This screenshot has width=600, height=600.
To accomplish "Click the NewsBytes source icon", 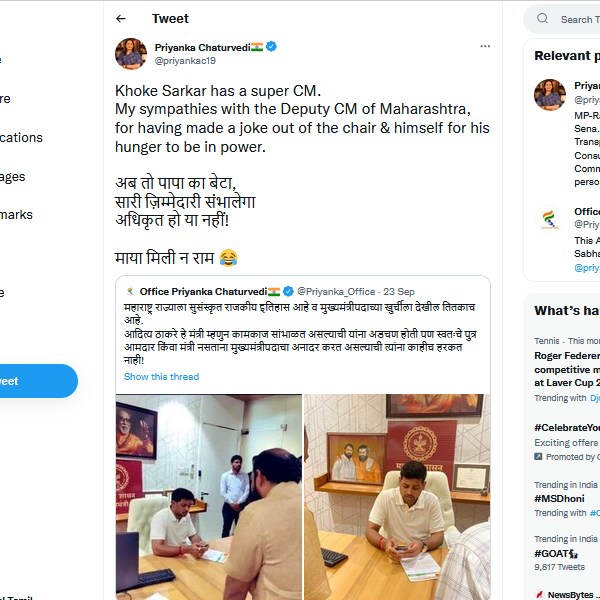I will click(x=539, y=594).
